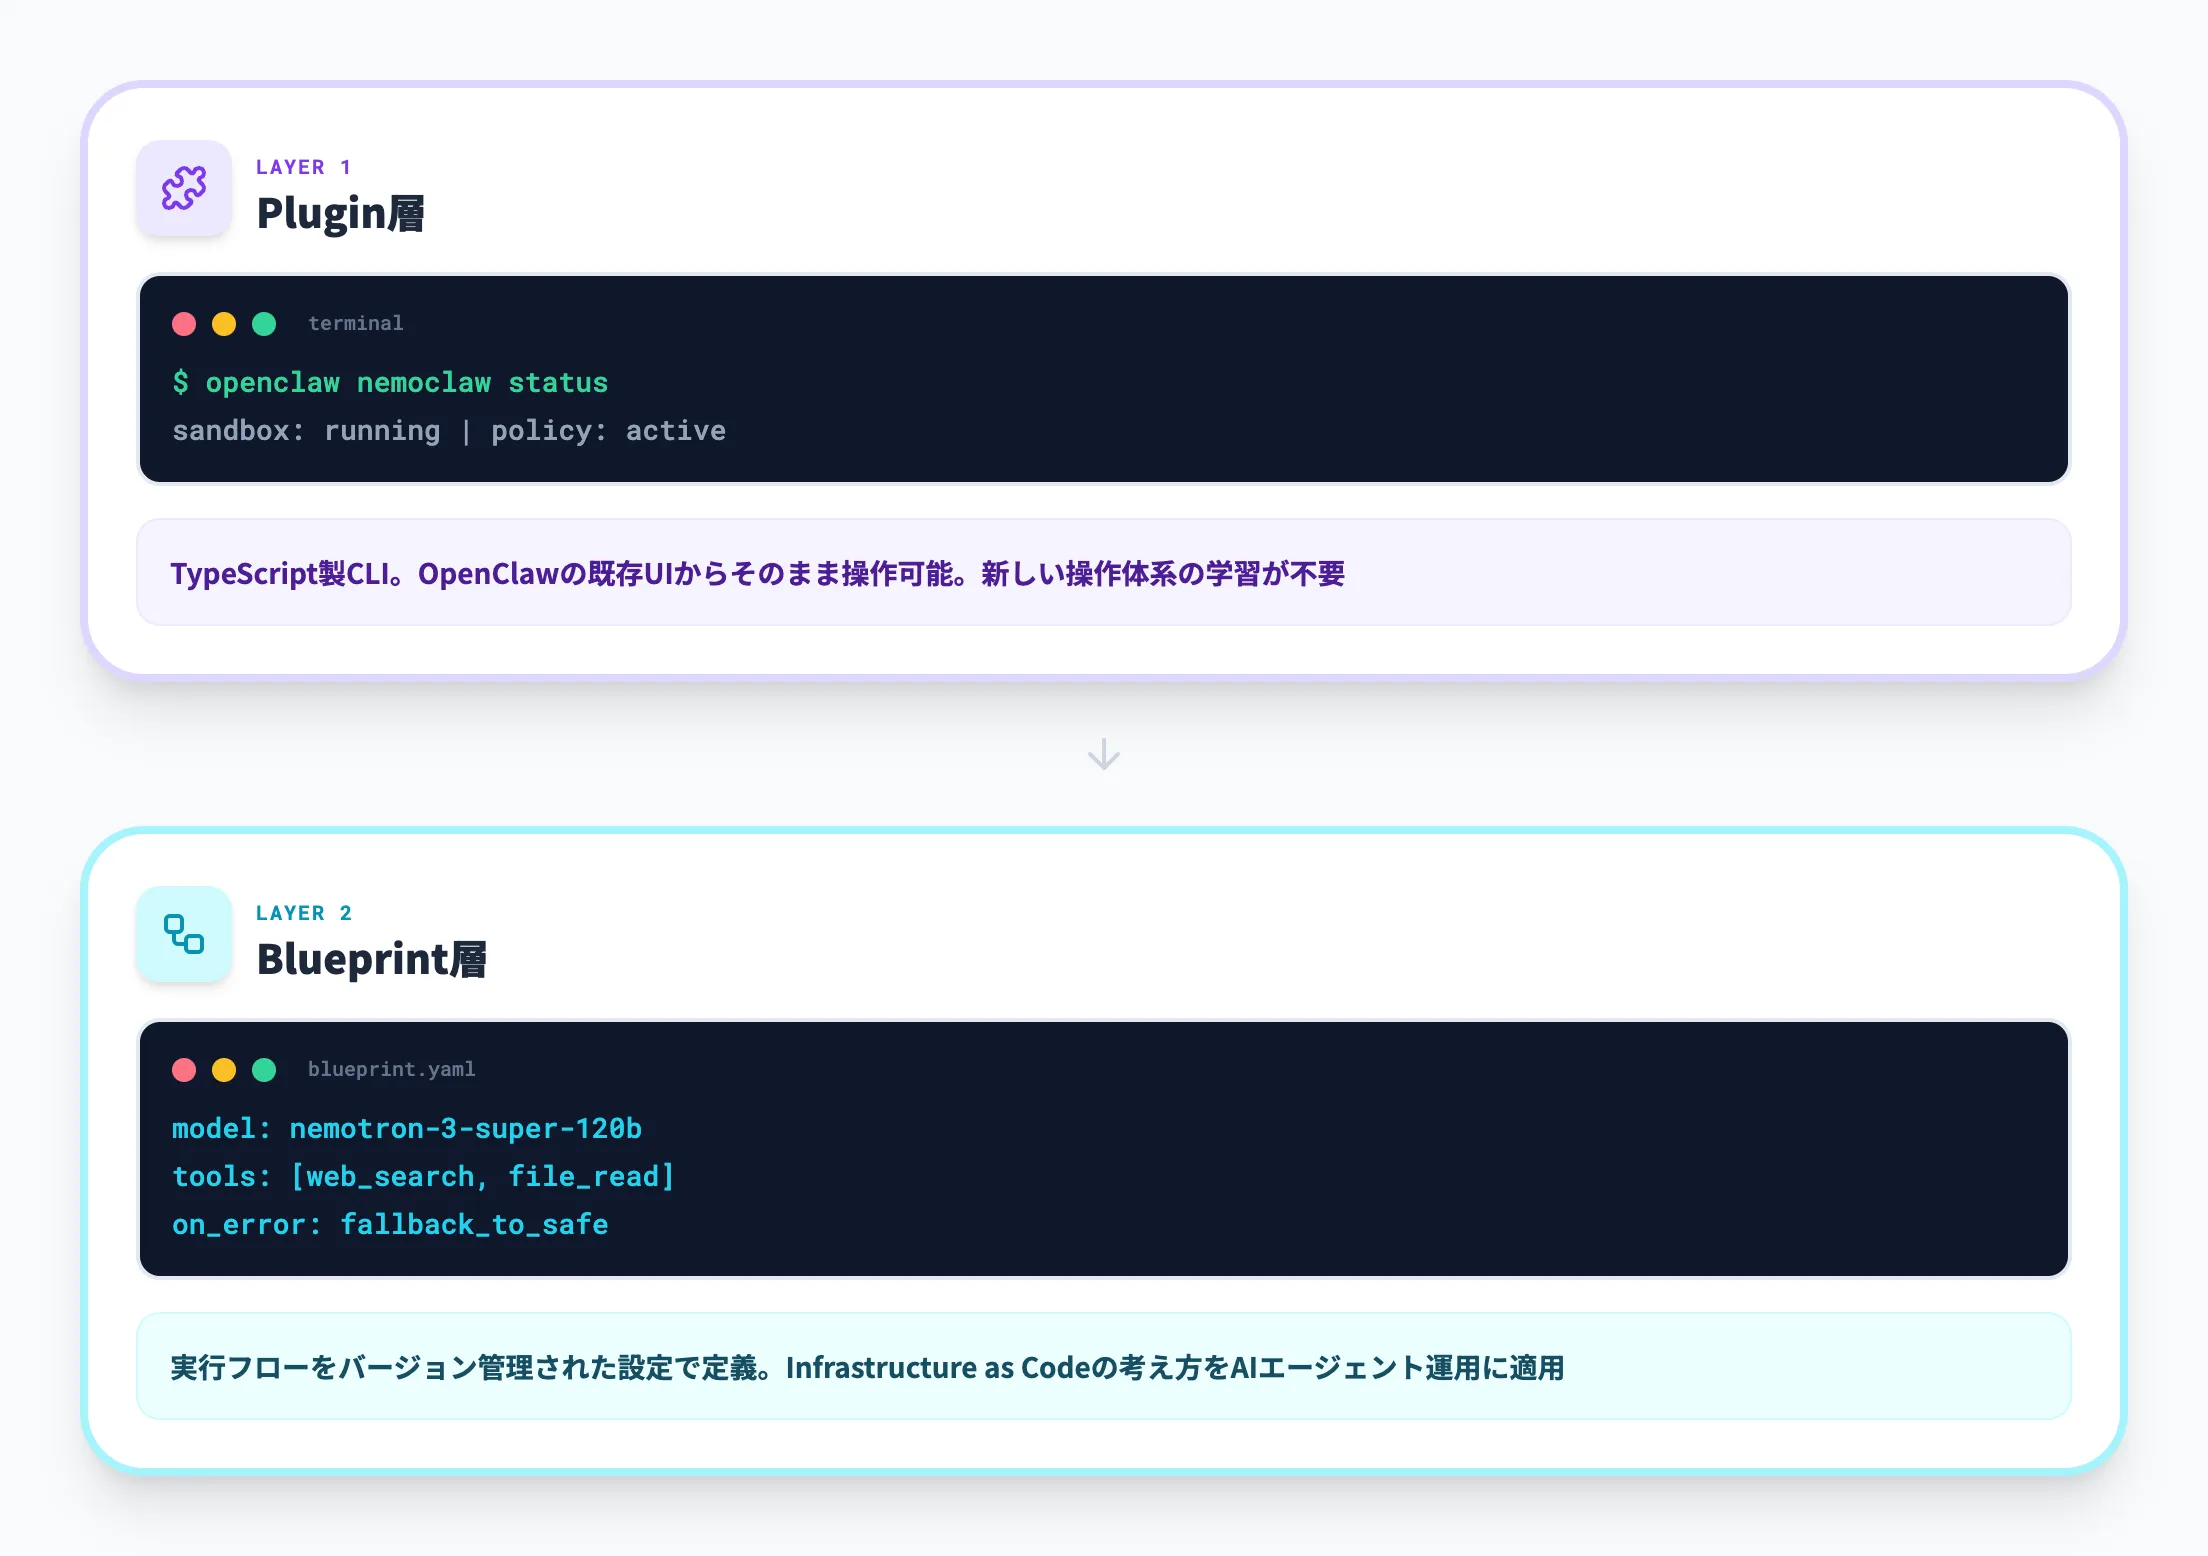The width and height of the screenshot is (2208, 1556).
Task: Click the red dot on the terminal window
Action: [x=184, y=323]
